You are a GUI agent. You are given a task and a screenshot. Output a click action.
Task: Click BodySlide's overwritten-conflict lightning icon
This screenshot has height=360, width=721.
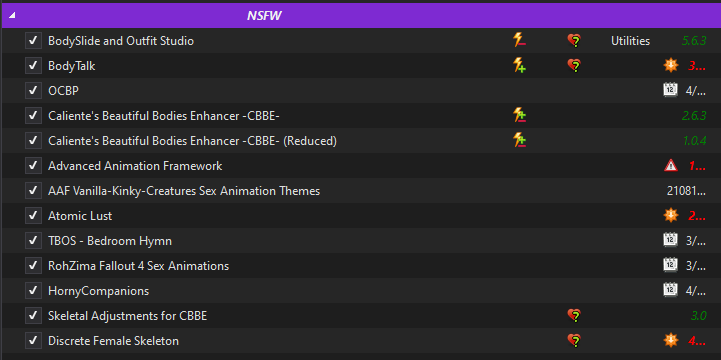pyautogui.click(x=519, y=40)
